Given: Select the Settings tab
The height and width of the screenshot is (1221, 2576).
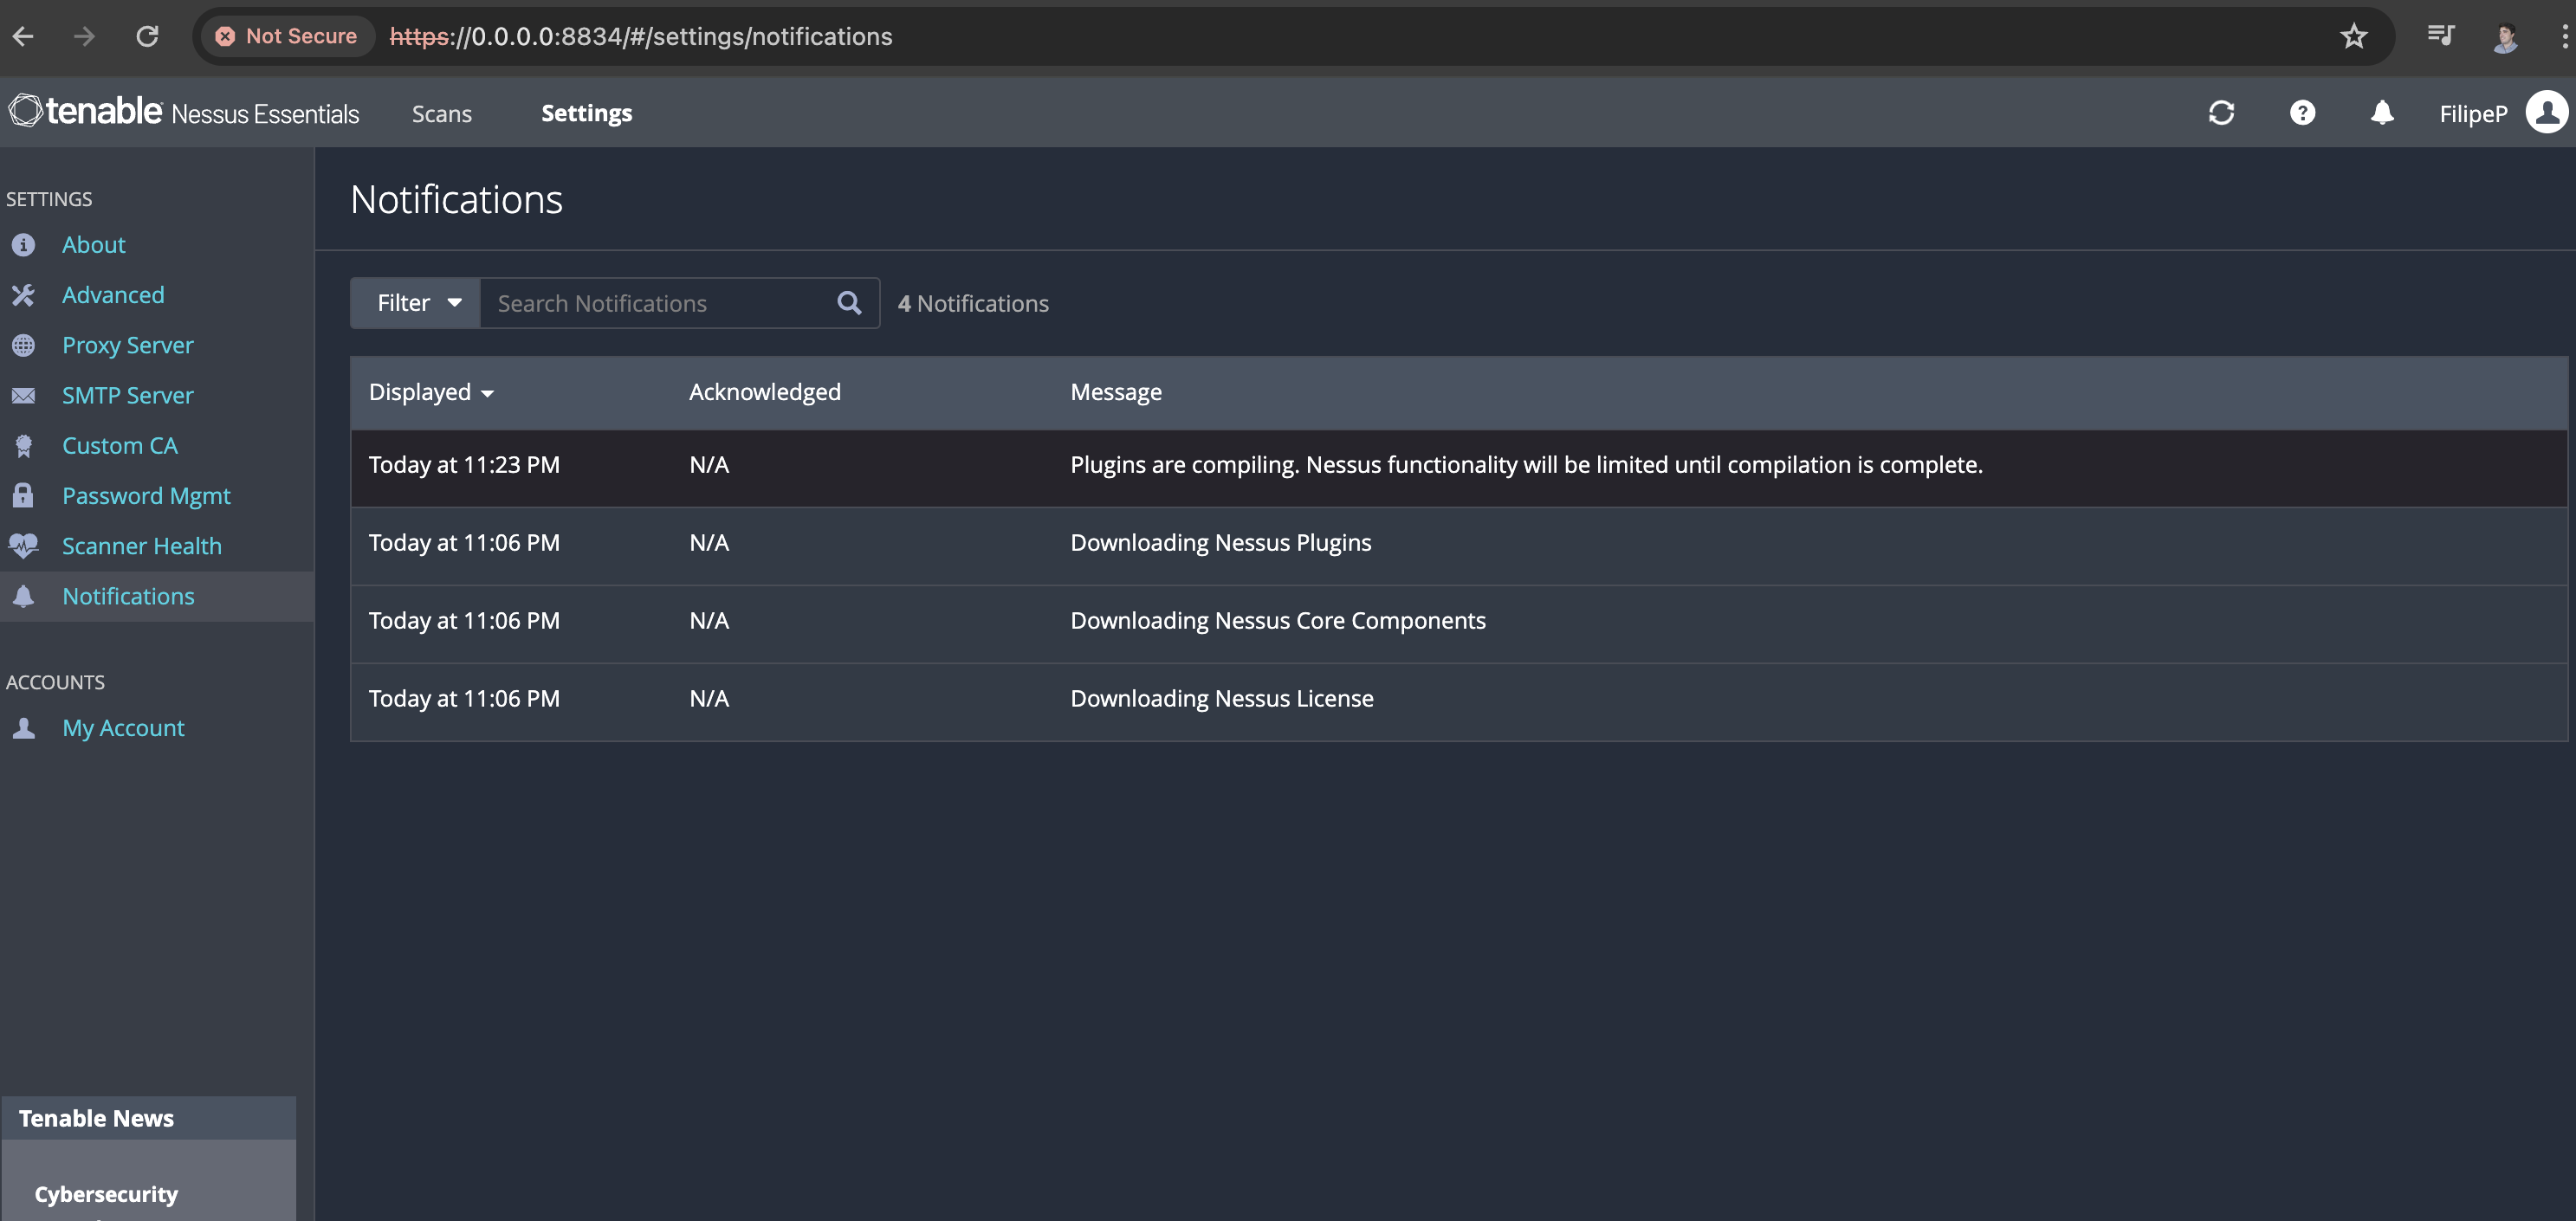Looking at the screenshot, I should tap(586, 114).
